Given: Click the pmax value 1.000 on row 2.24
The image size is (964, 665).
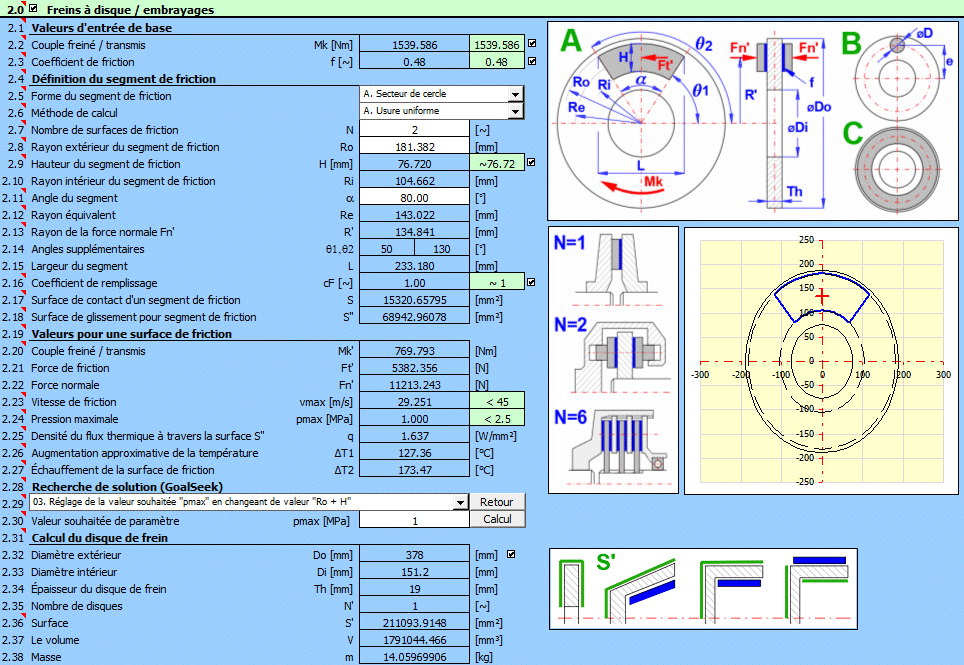Looking at the screenshot, I should [414, 419].
